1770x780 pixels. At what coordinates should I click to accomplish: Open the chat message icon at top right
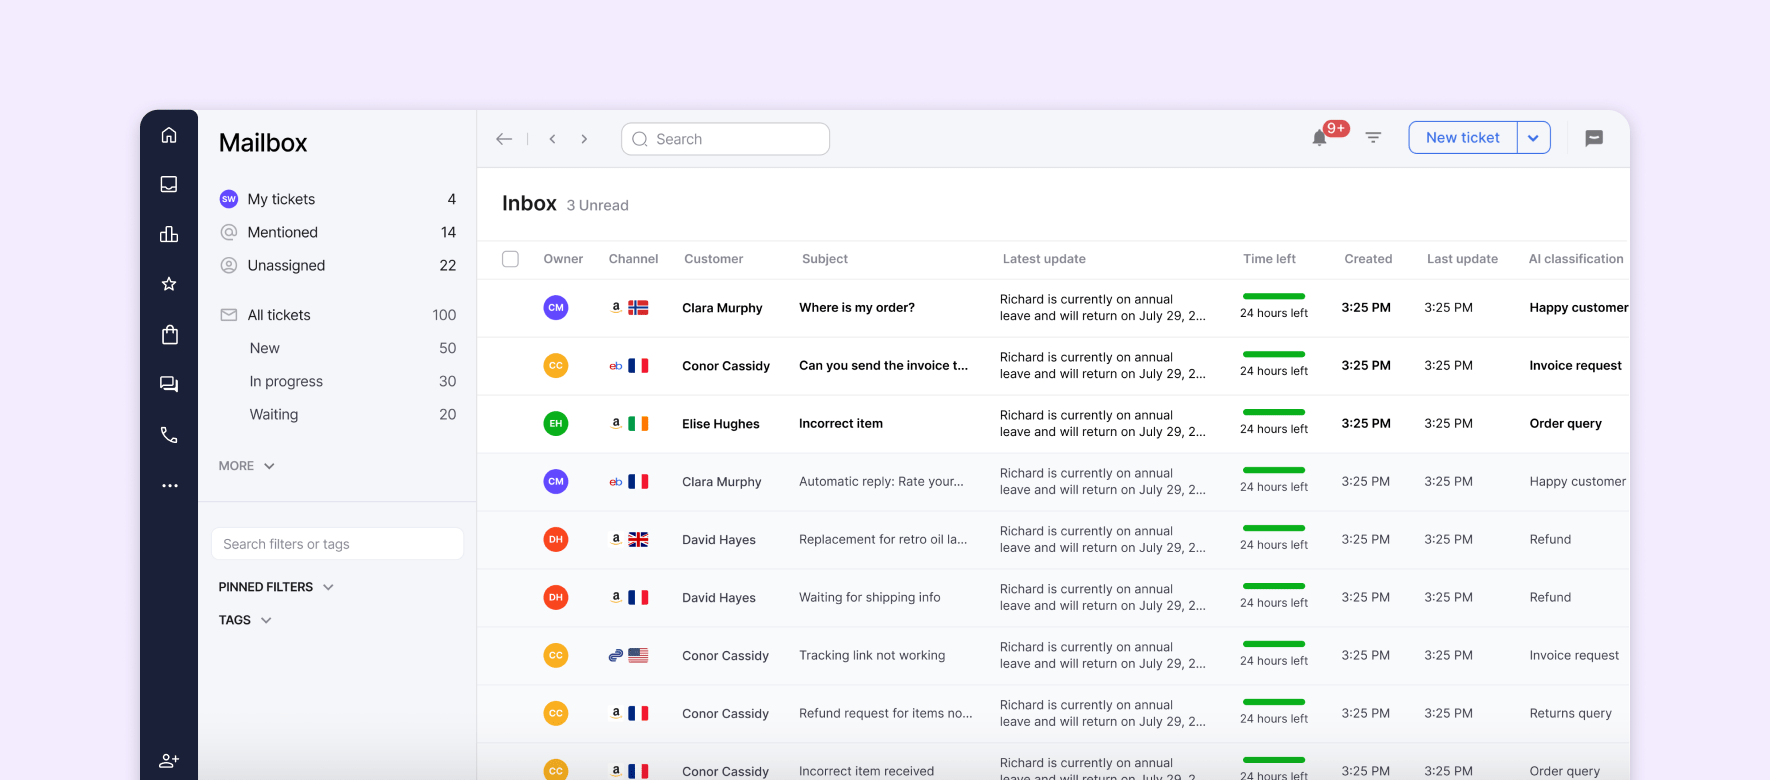[x=1594, y=138]
